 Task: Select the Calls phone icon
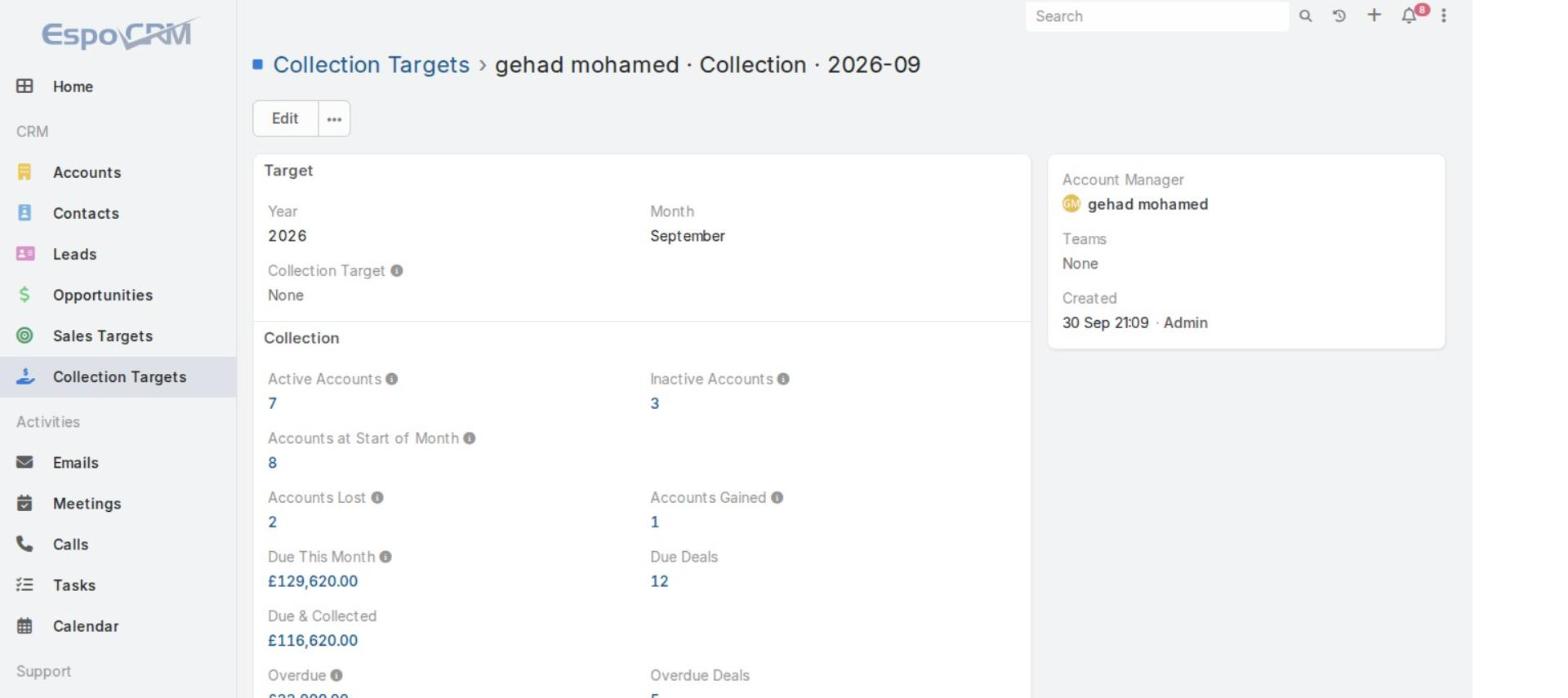pos(25,544)
